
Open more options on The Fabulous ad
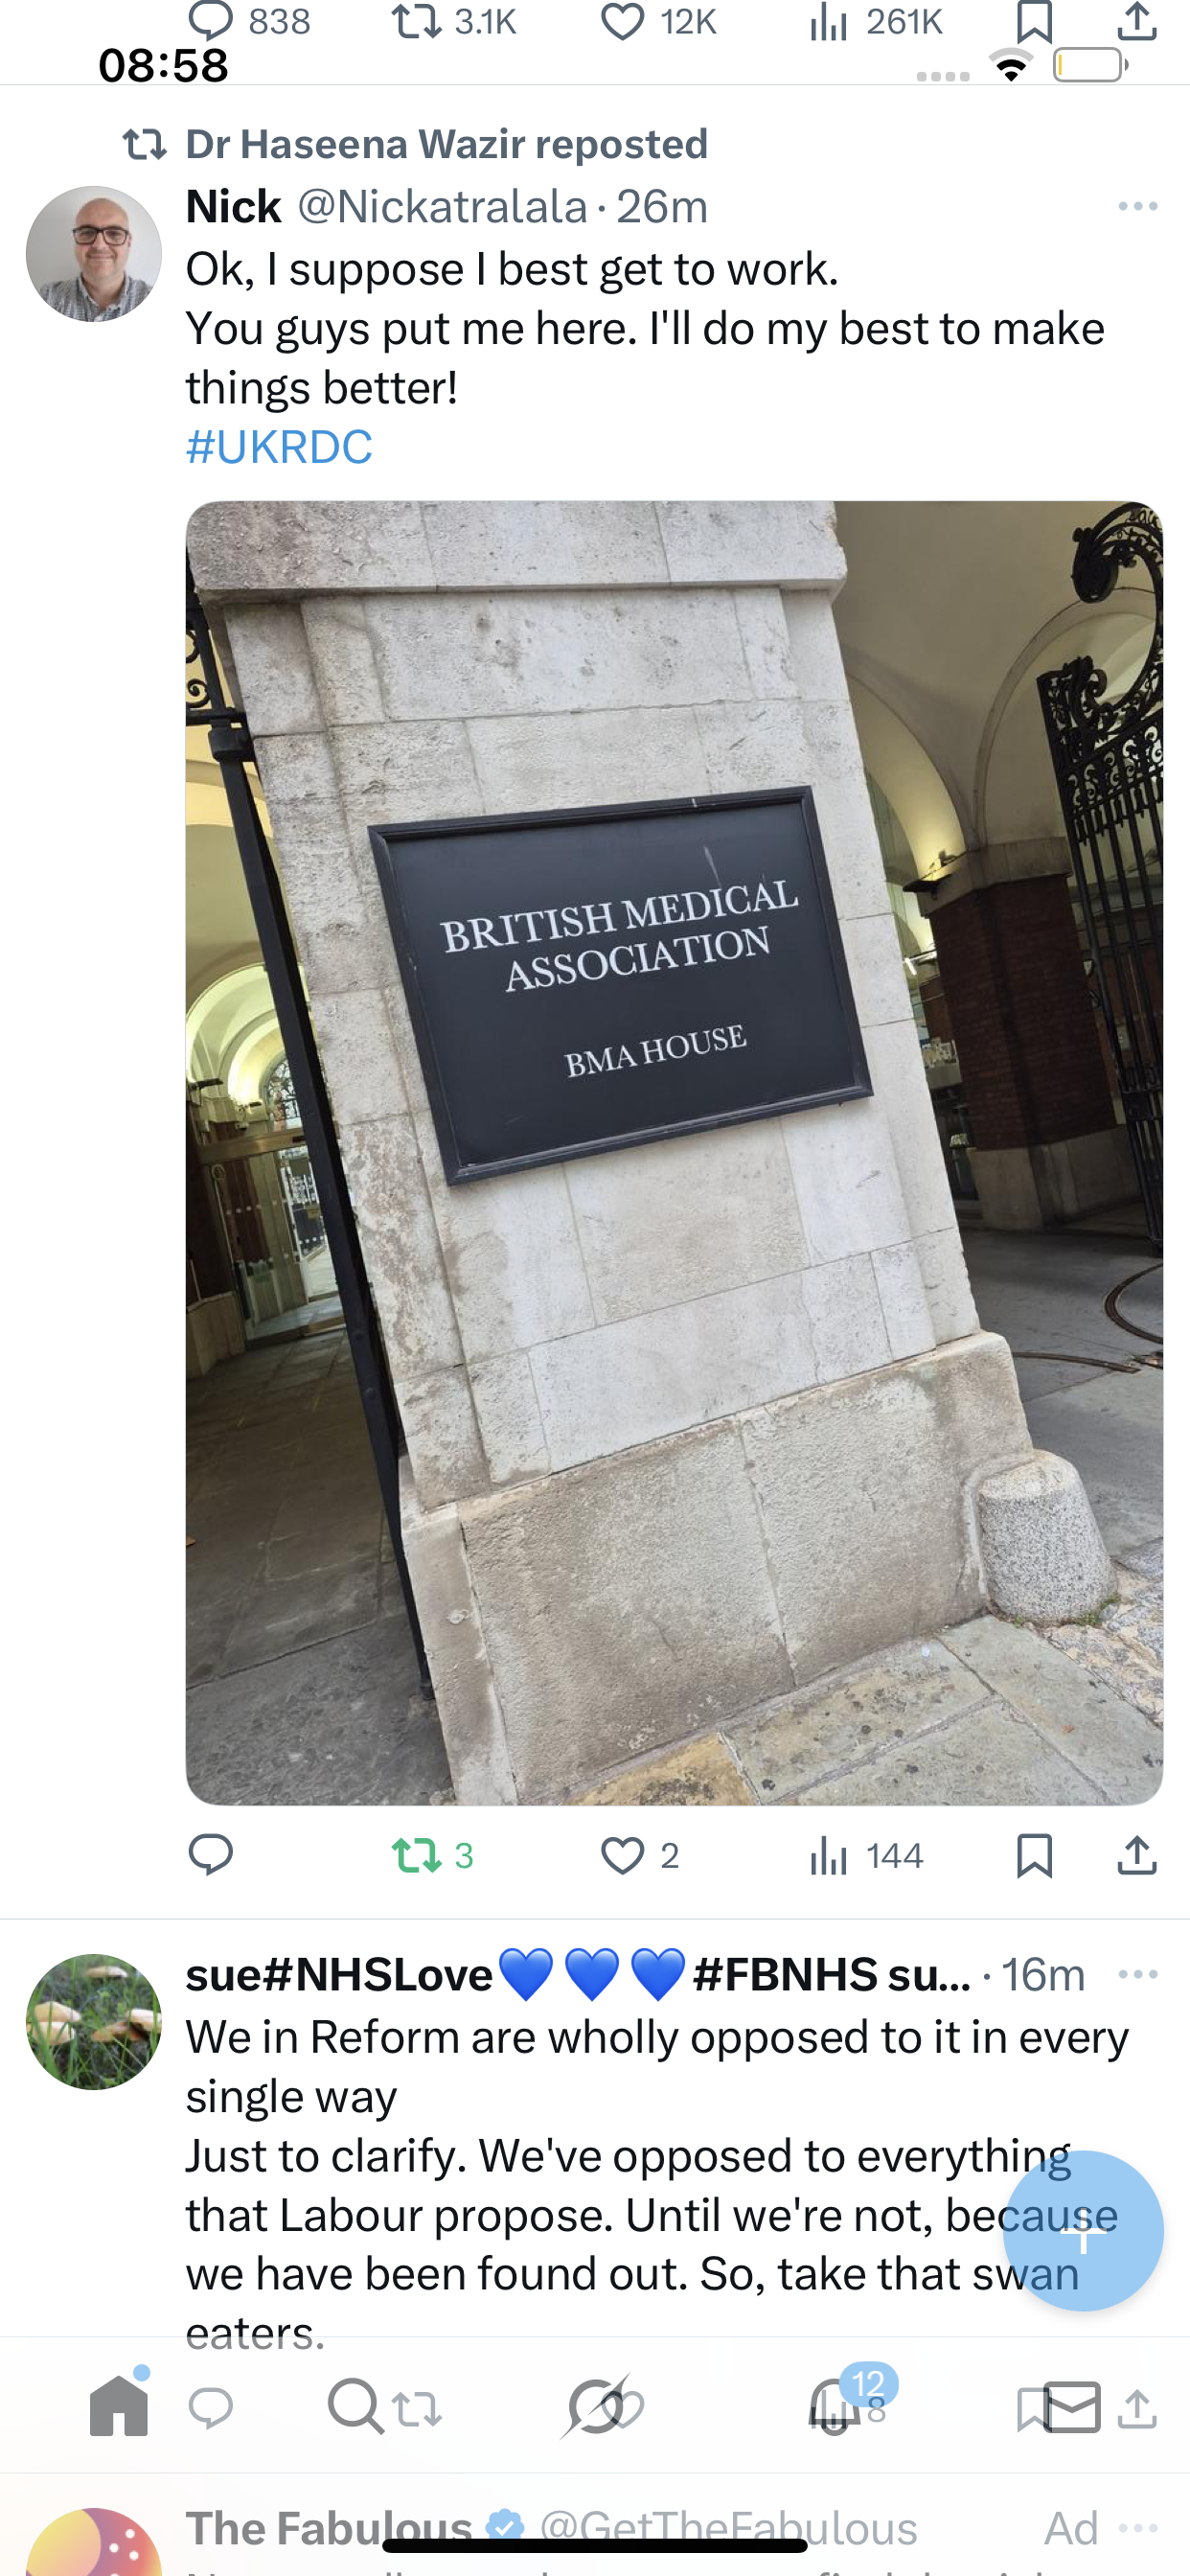[x=1138, y=2528]
